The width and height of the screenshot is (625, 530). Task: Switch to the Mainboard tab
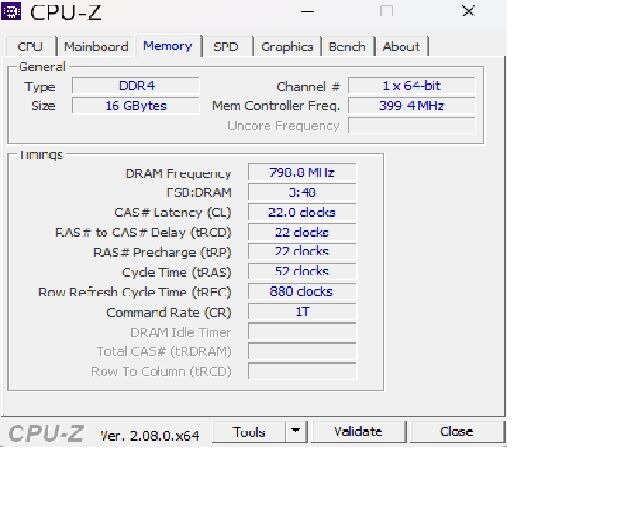point(96,47)
